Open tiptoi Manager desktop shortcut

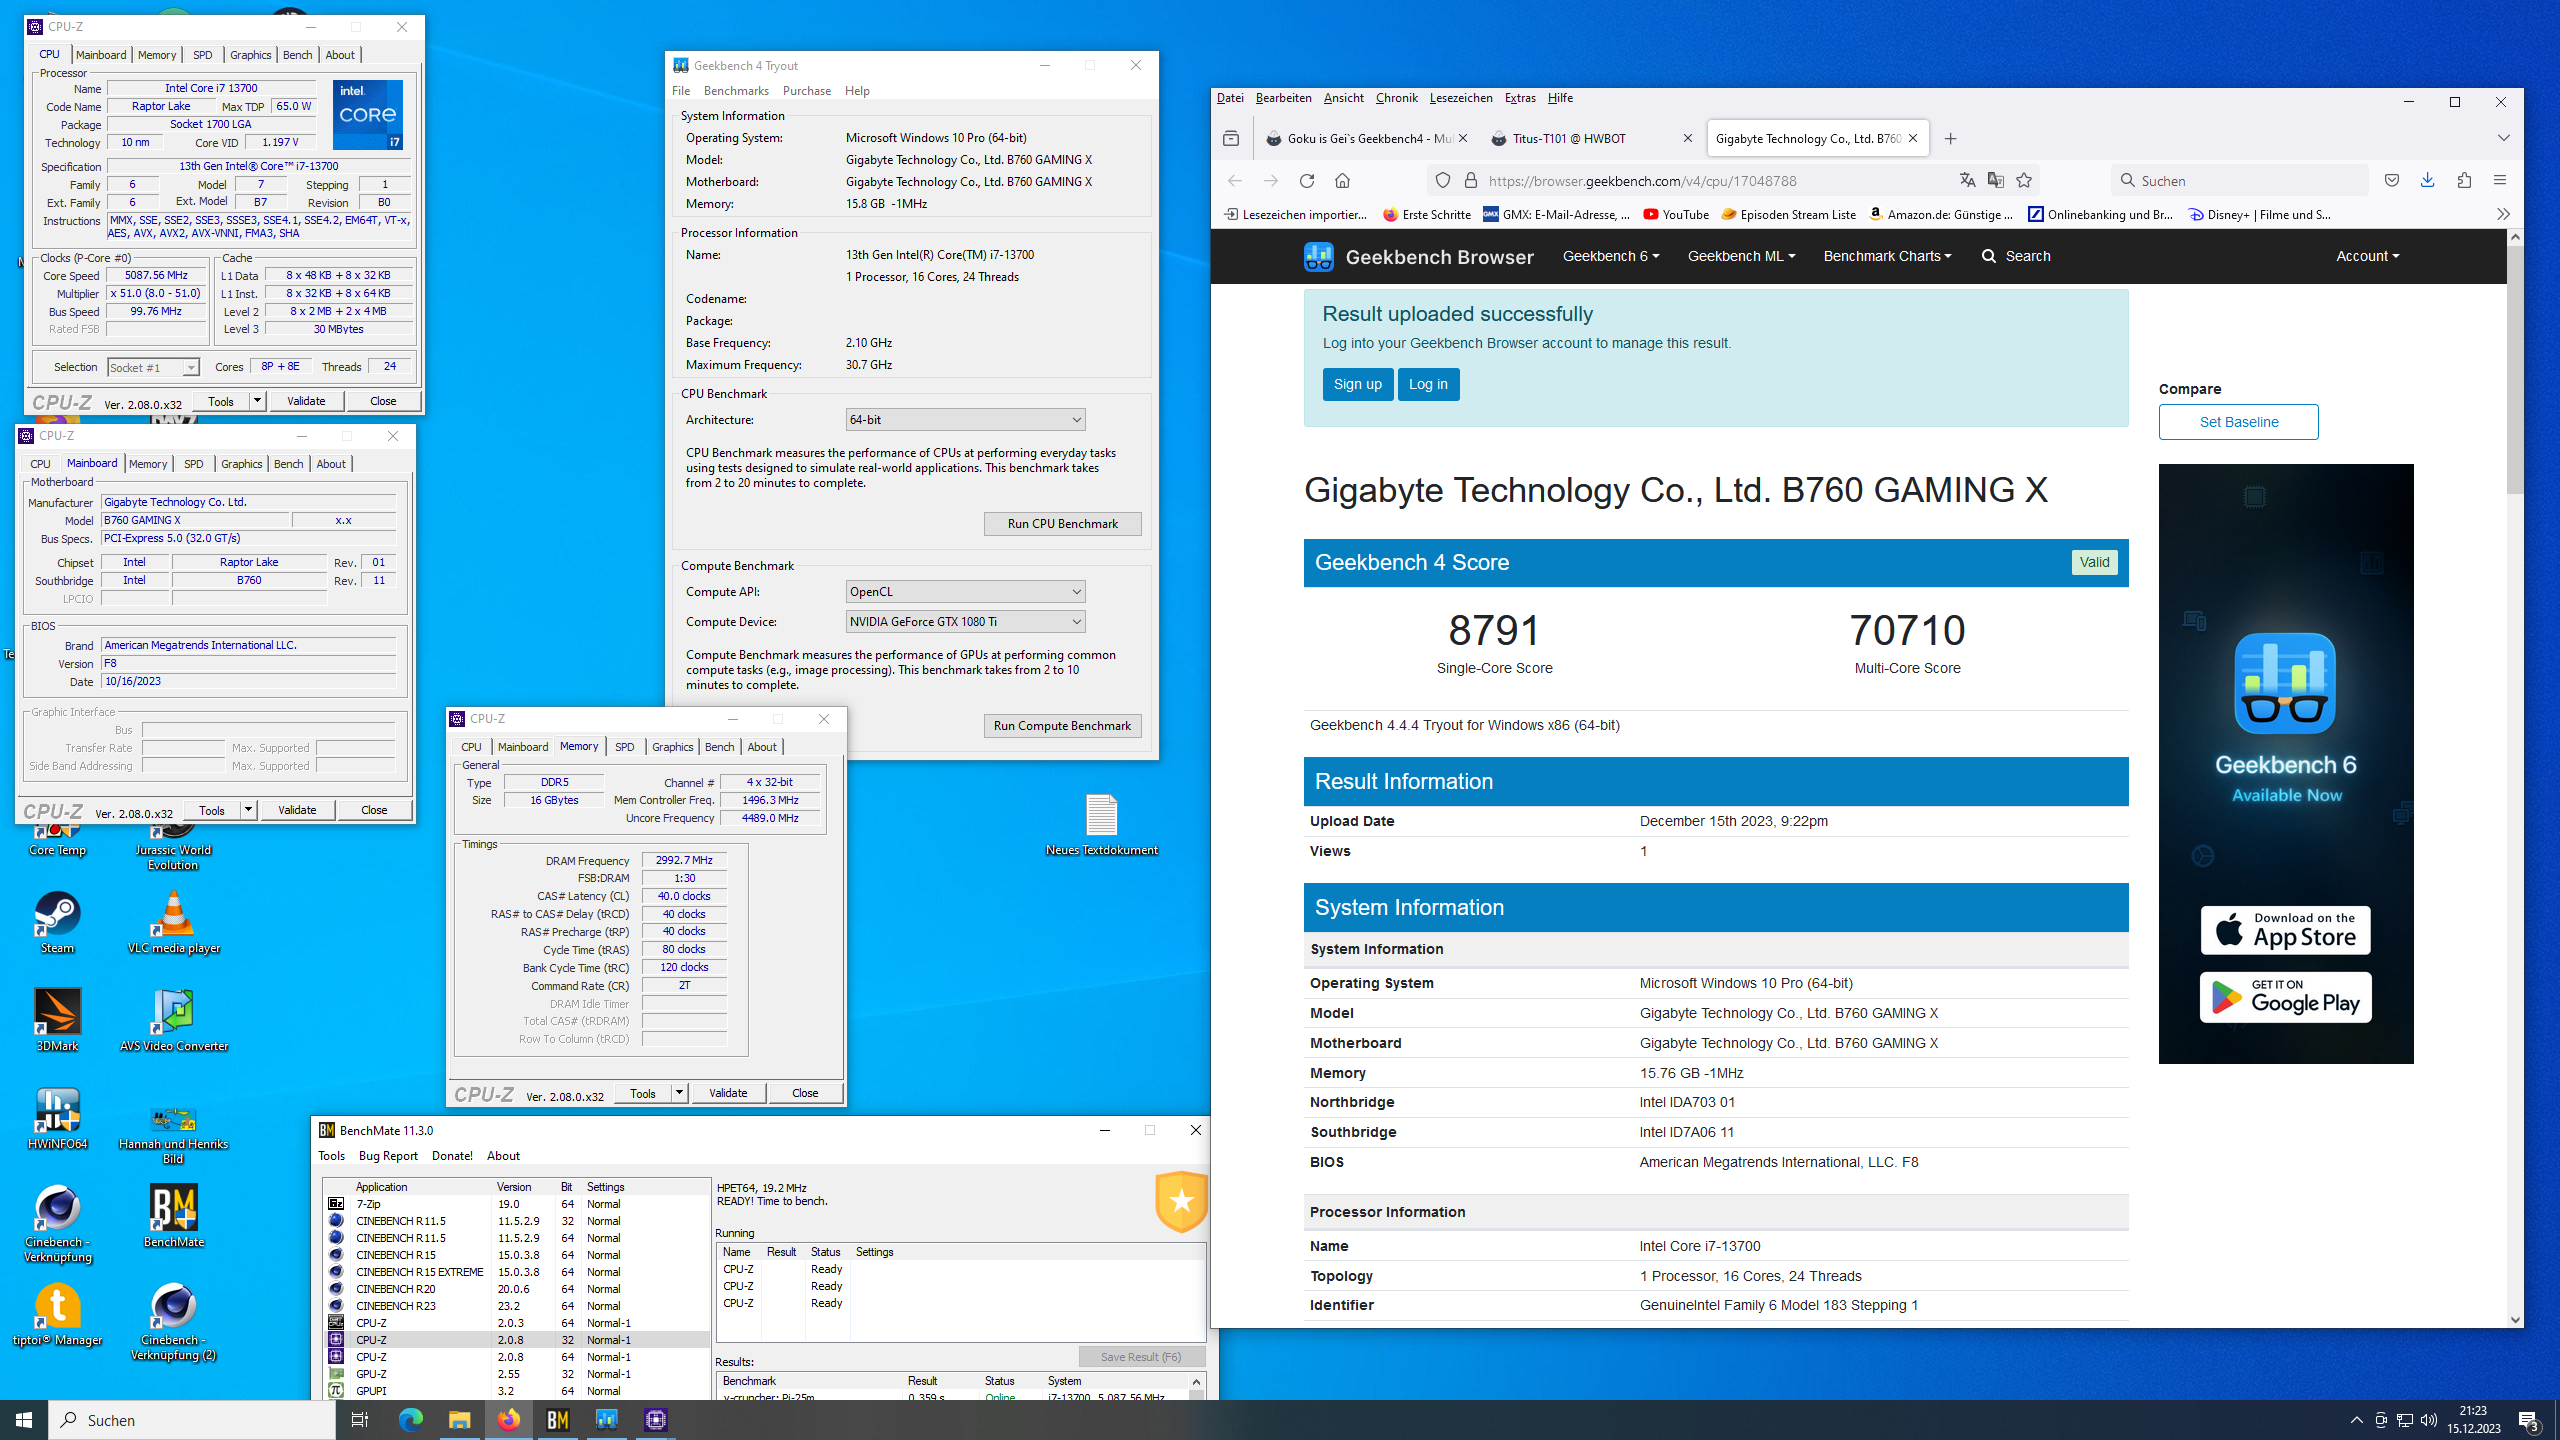(x=57, y=1312)
